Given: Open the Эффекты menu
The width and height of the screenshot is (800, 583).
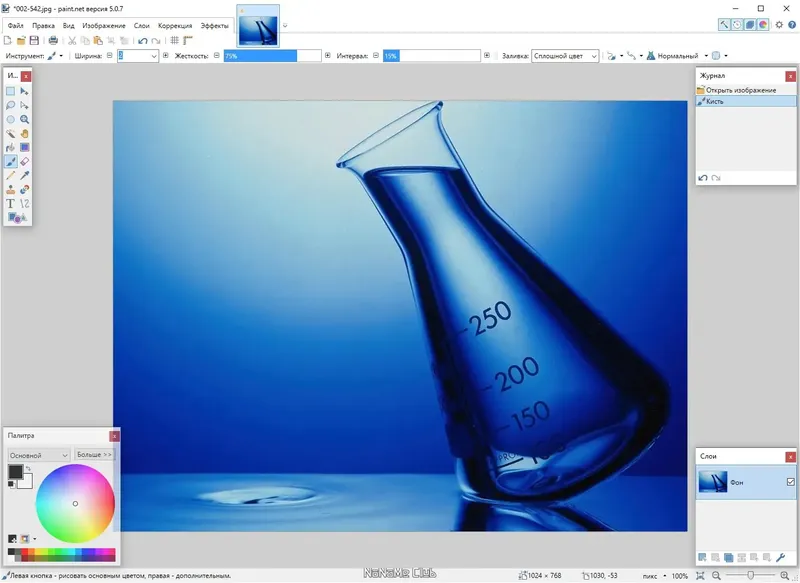Looking at the screenshot, I should pyautogui.click(x=214, y=25).
